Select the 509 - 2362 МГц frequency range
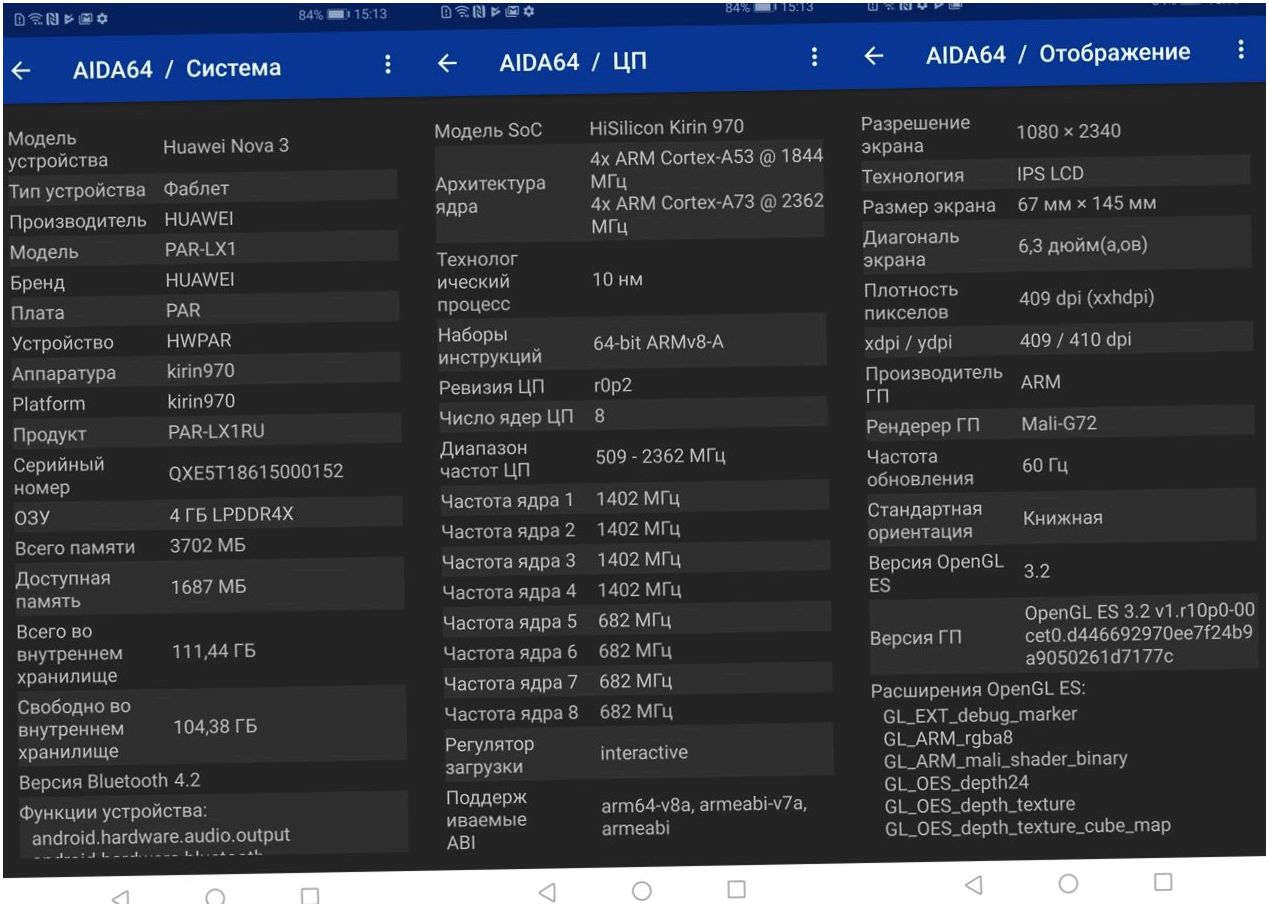The image size is (1269, 907). coord(660,457)
